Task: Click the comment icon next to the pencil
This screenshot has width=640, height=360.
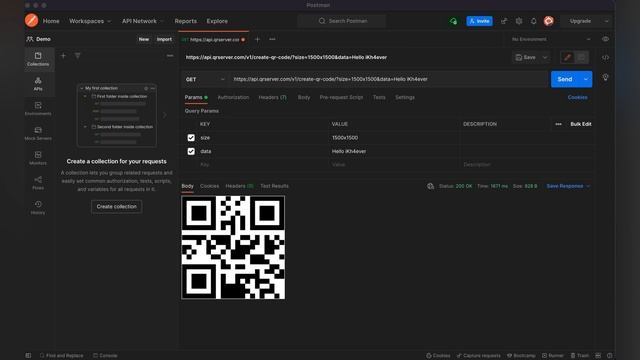Action: pos(582,58)
